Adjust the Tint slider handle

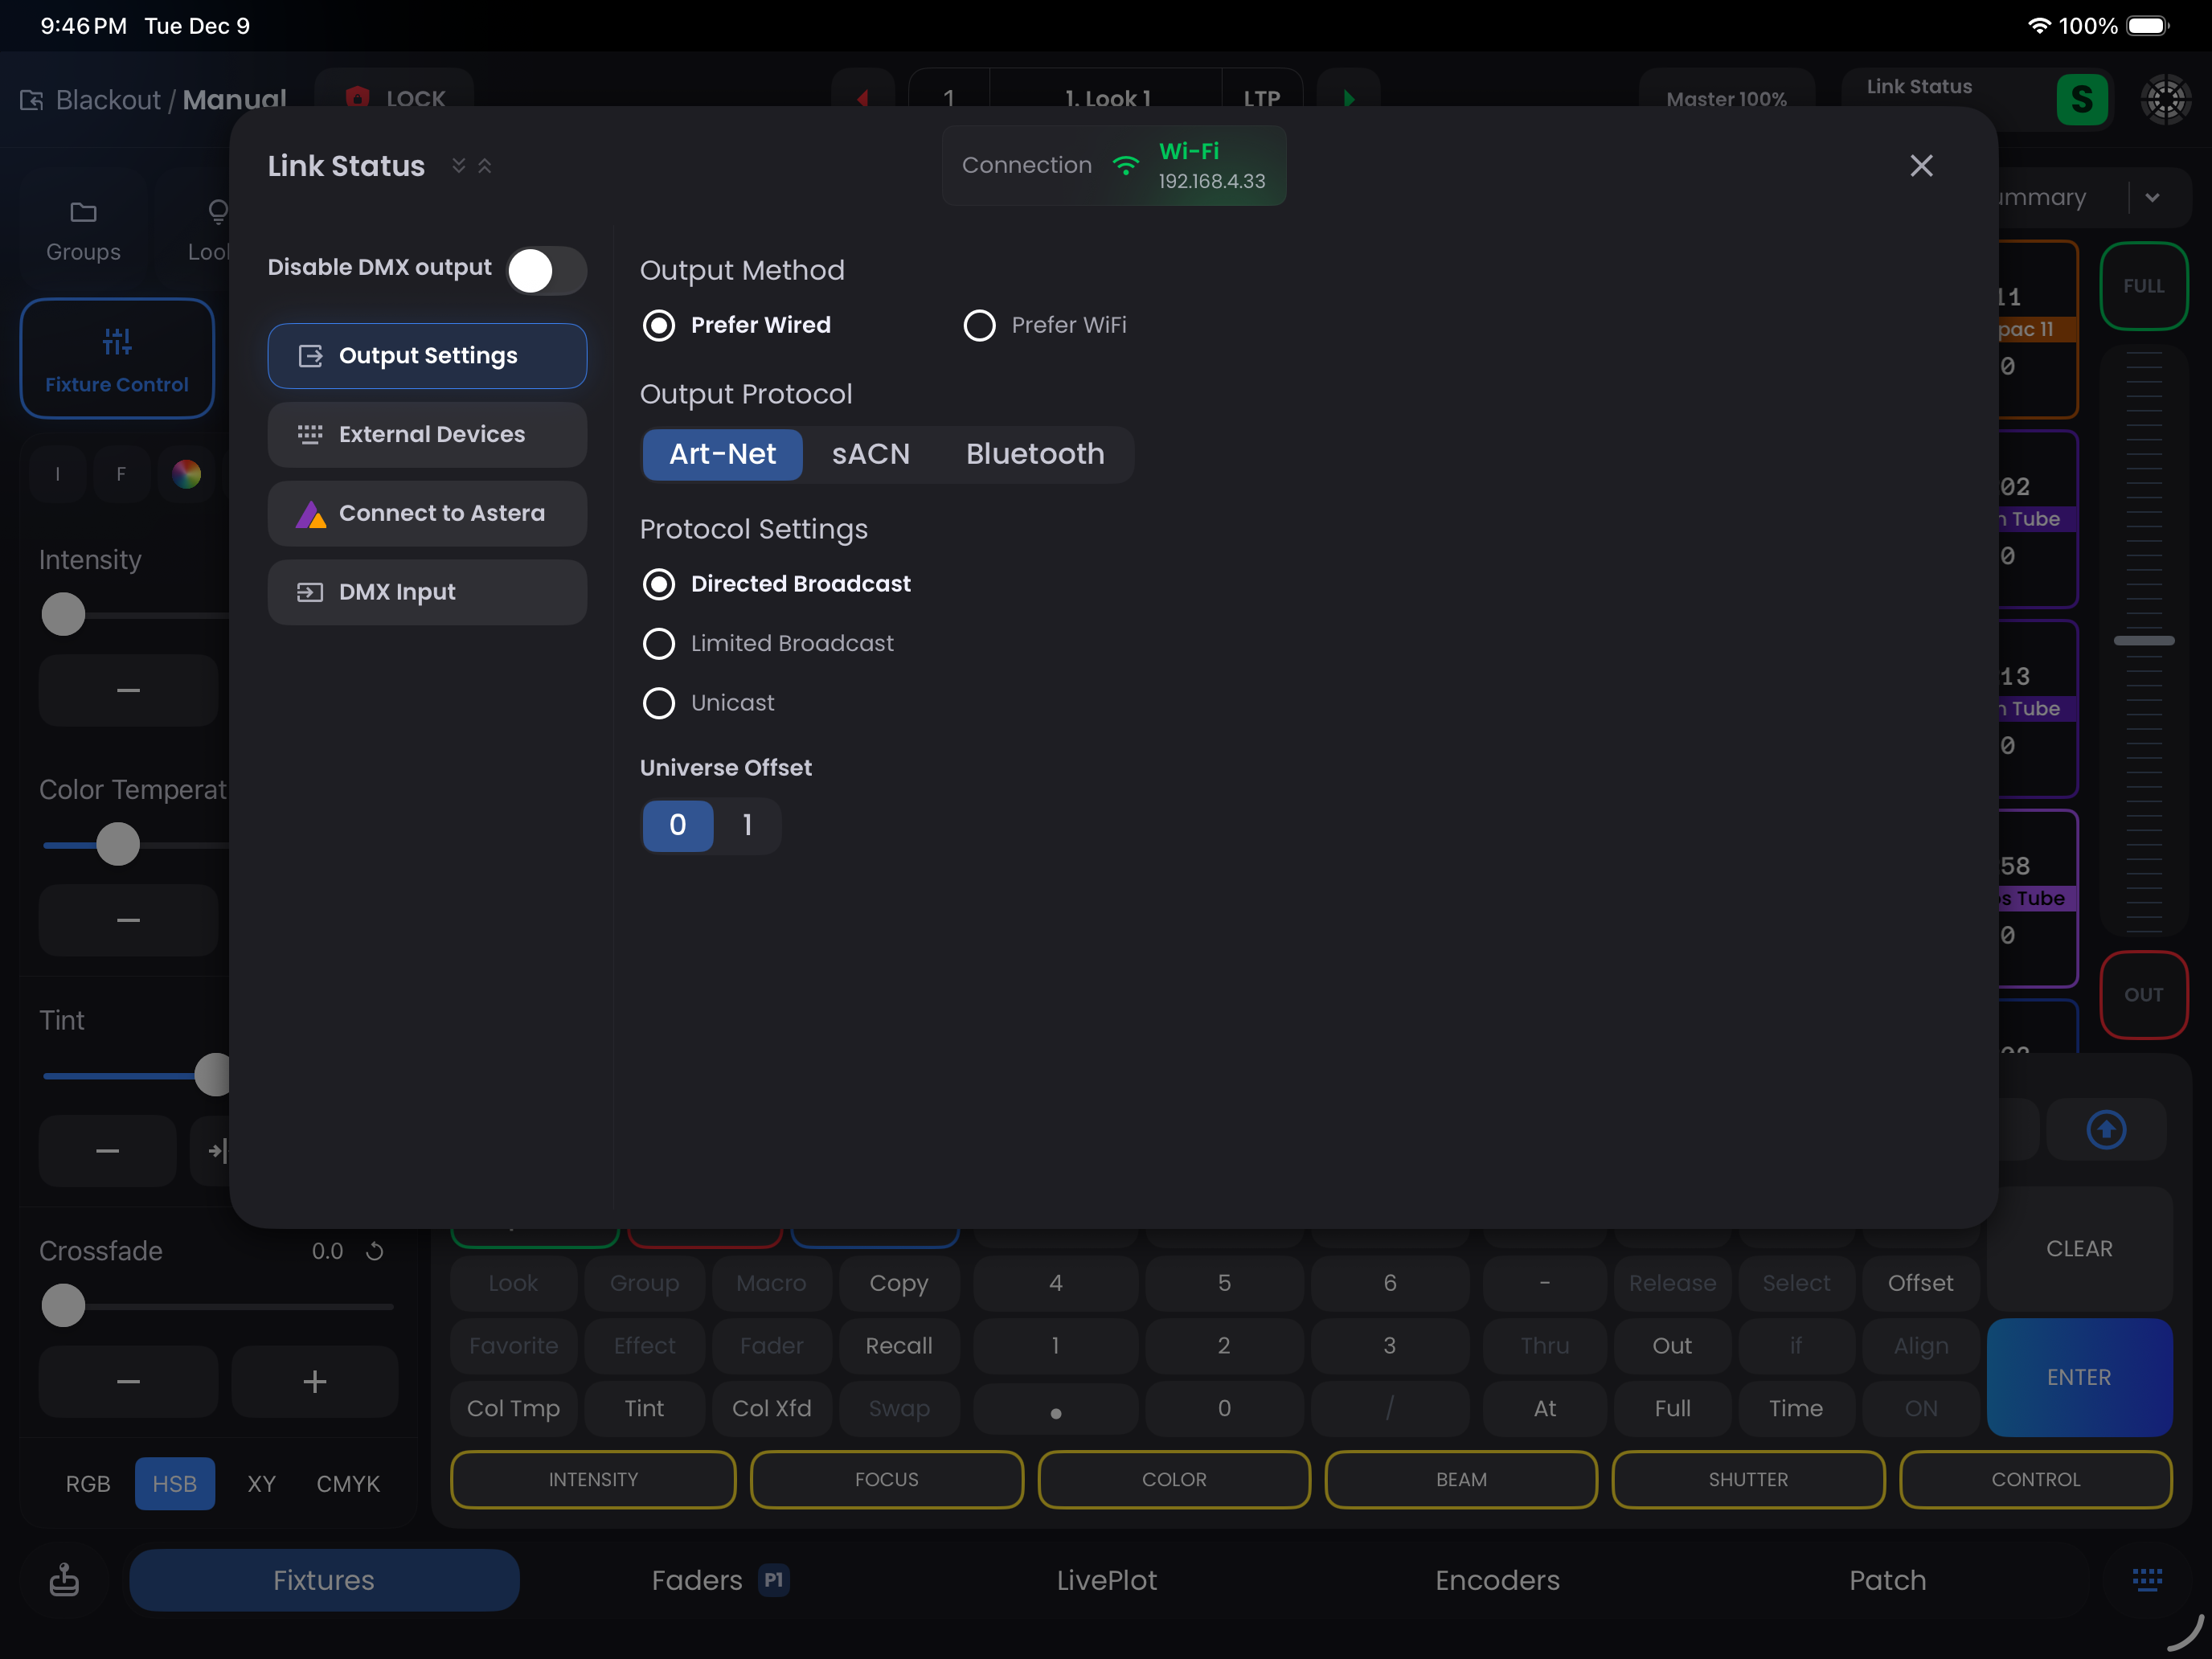coord(213,1075)
